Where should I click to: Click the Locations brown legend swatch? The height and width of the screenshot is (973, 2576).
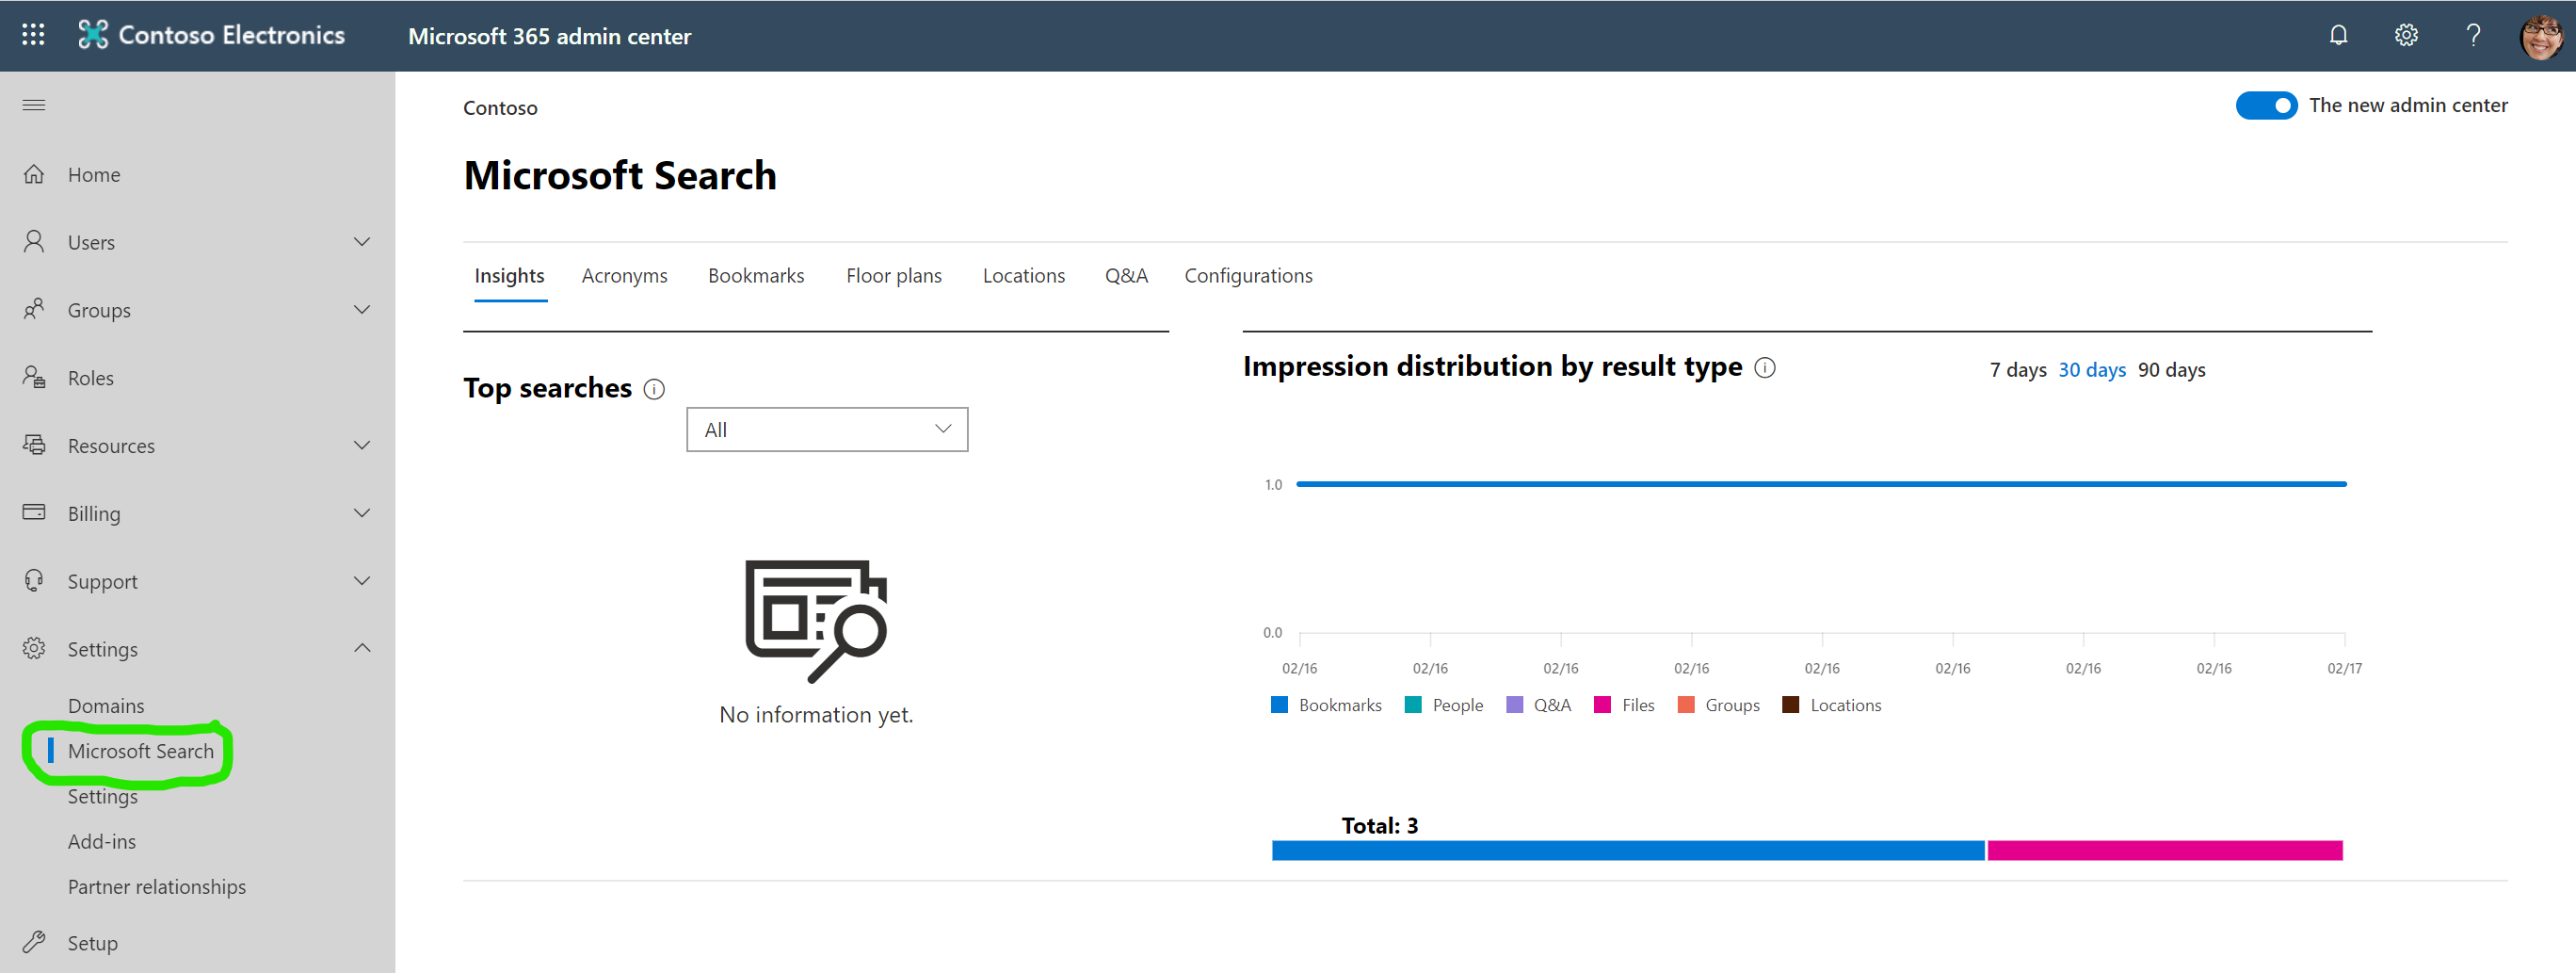1791,705
